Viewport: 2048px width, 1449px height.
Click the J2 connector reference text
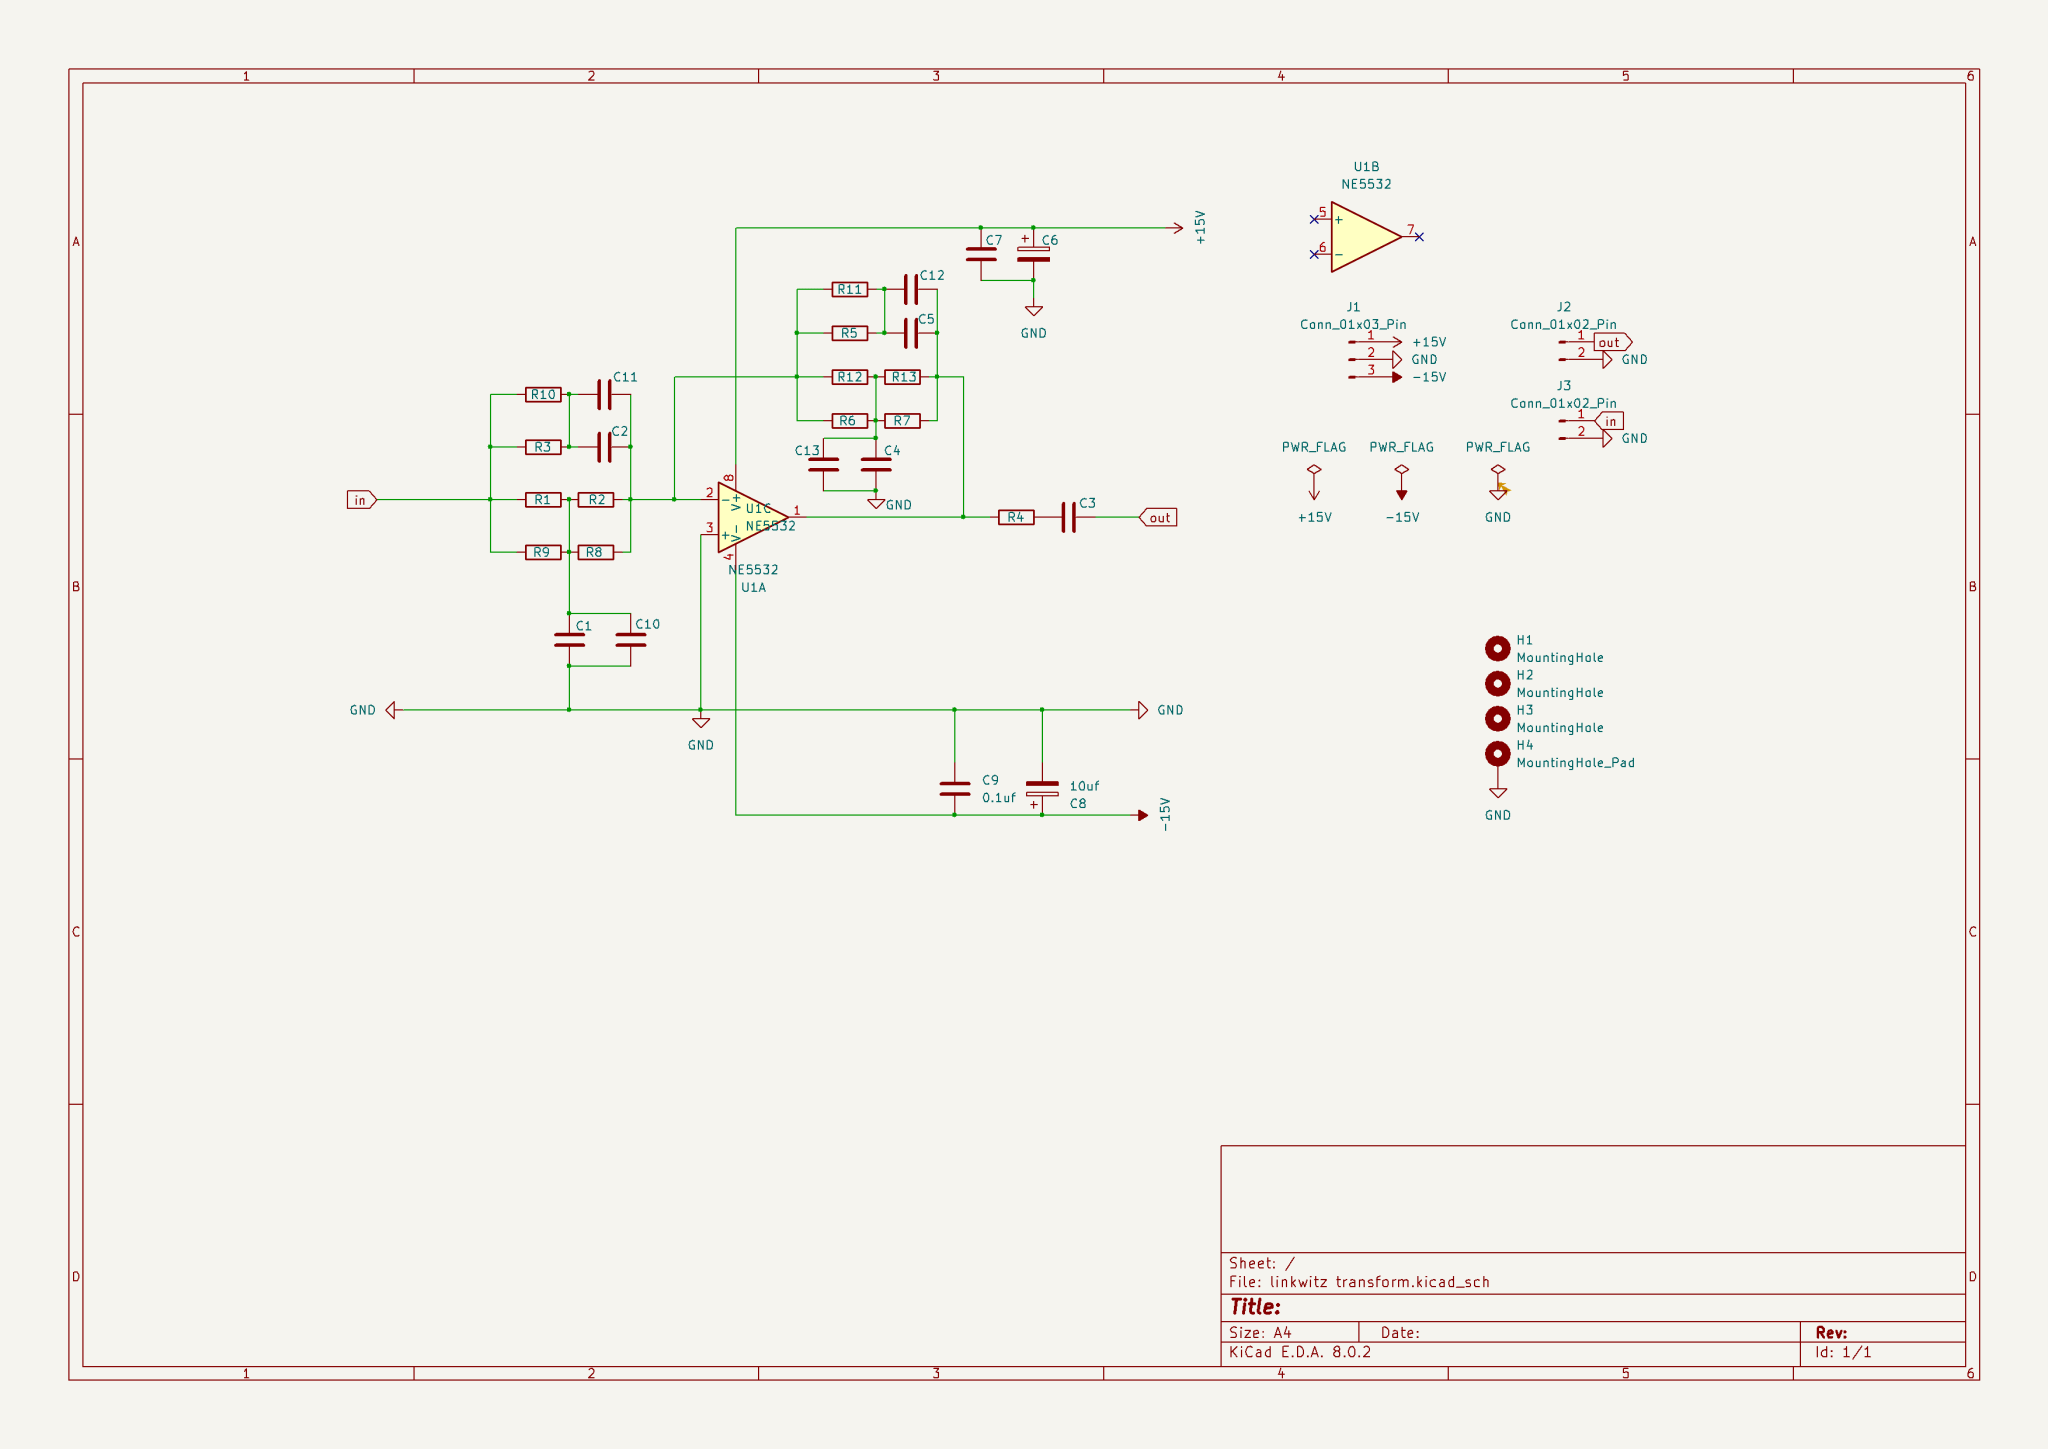(1564, 307)
